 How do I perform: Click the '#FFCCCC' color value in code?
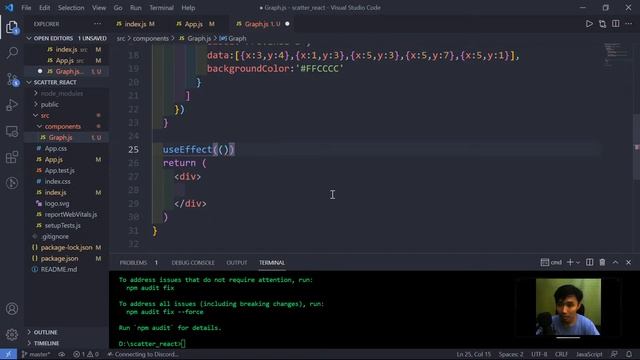click(320, 69)
